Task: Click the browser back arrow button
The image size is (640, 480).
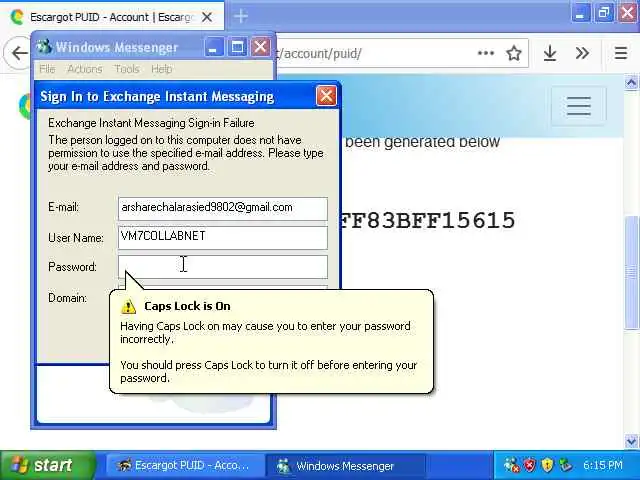Action: (x=19, y=53)
